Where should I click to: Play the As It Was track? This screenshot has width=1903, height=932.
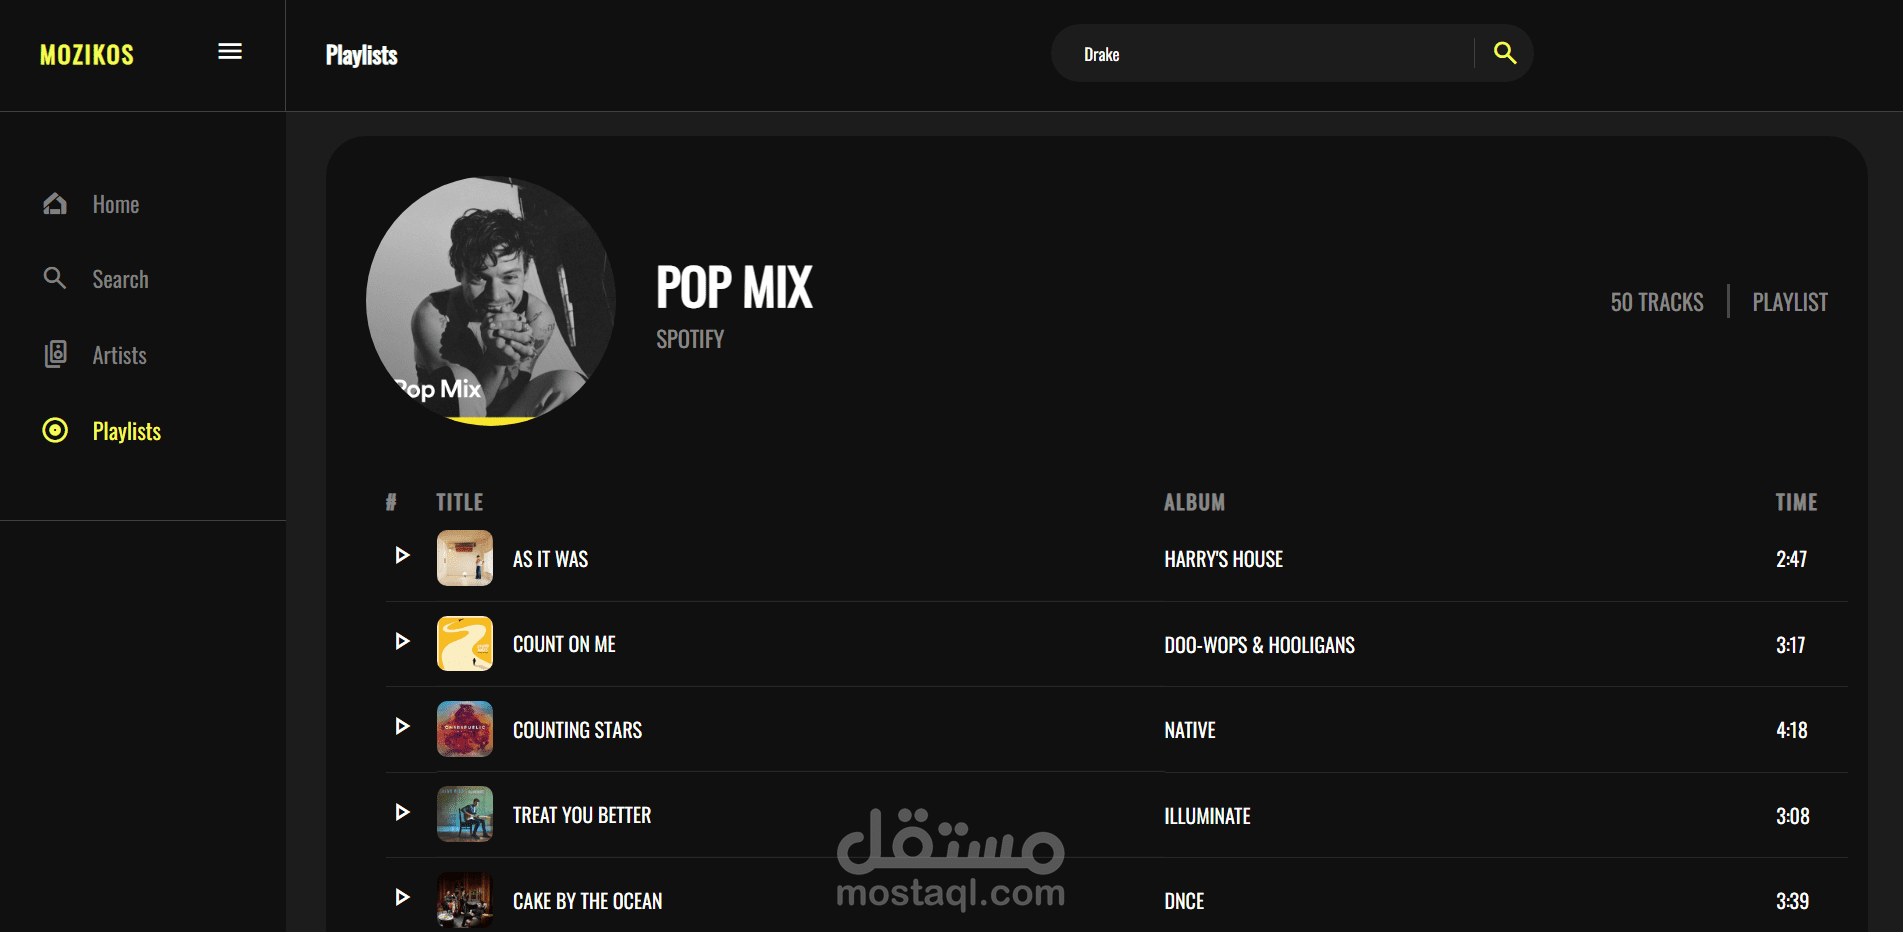click(402, 555)
